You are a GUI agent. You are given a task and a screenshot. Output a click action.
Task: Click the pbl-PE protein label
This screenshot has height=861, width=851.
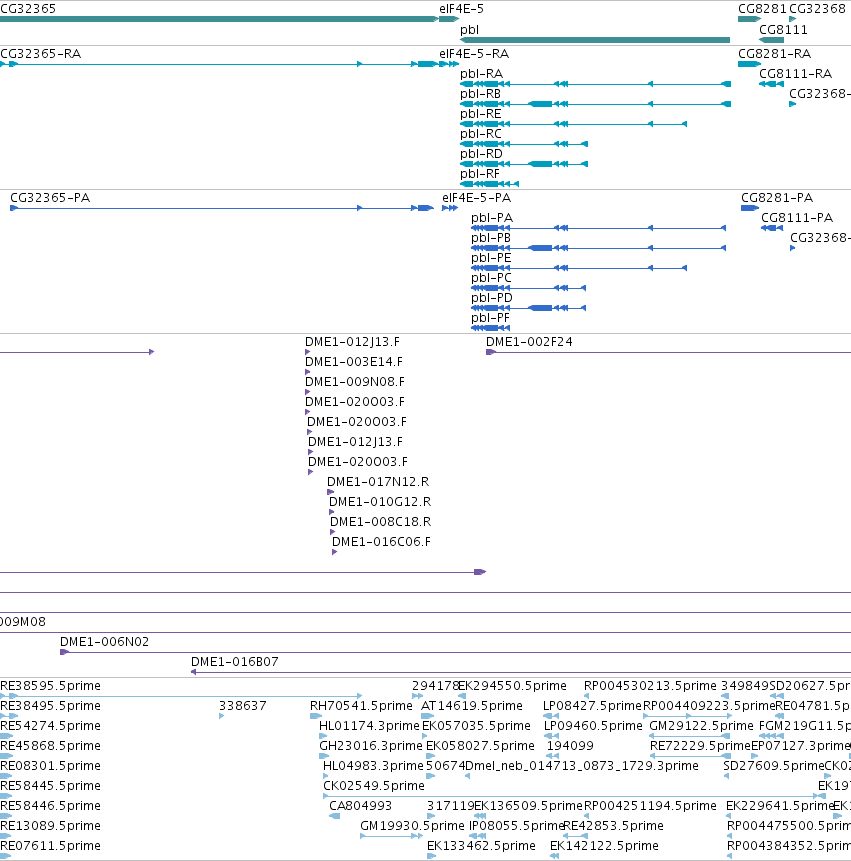tap(491, 258)
